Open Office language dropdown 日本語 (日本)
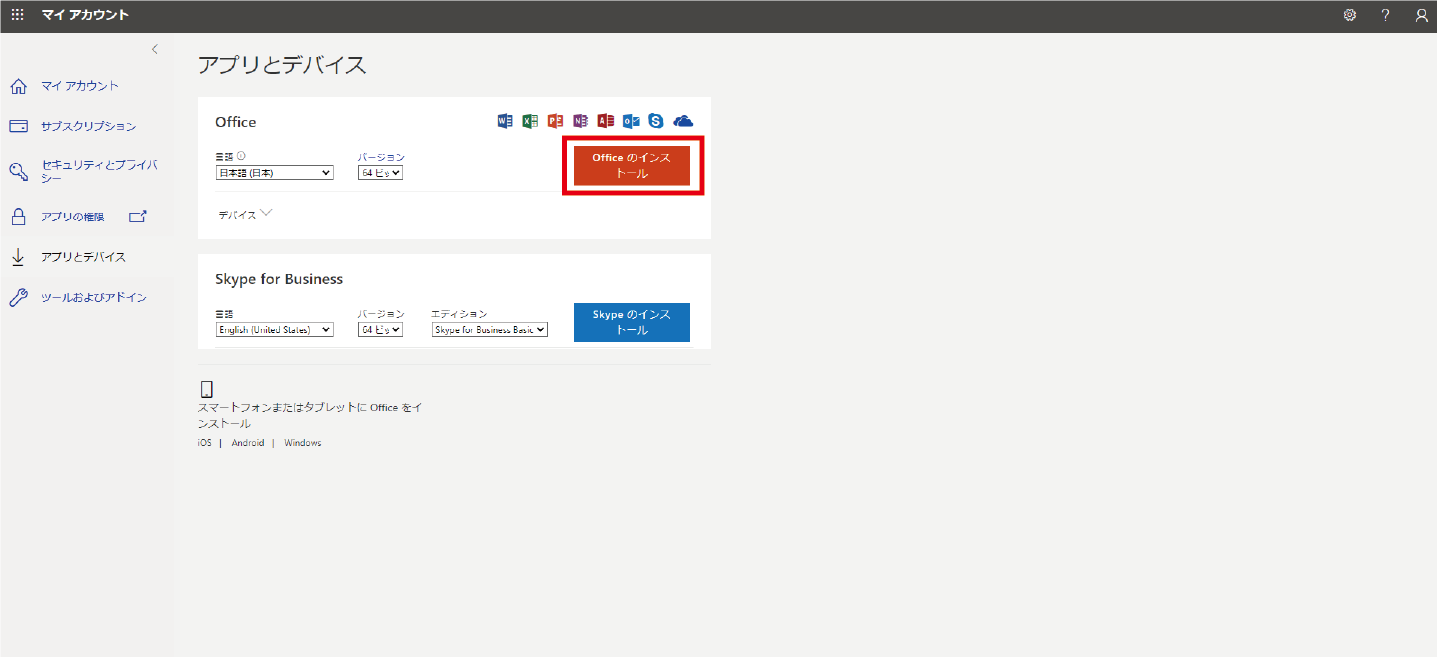Viewport: 1438px width, 658px height. tap(275, 173)
